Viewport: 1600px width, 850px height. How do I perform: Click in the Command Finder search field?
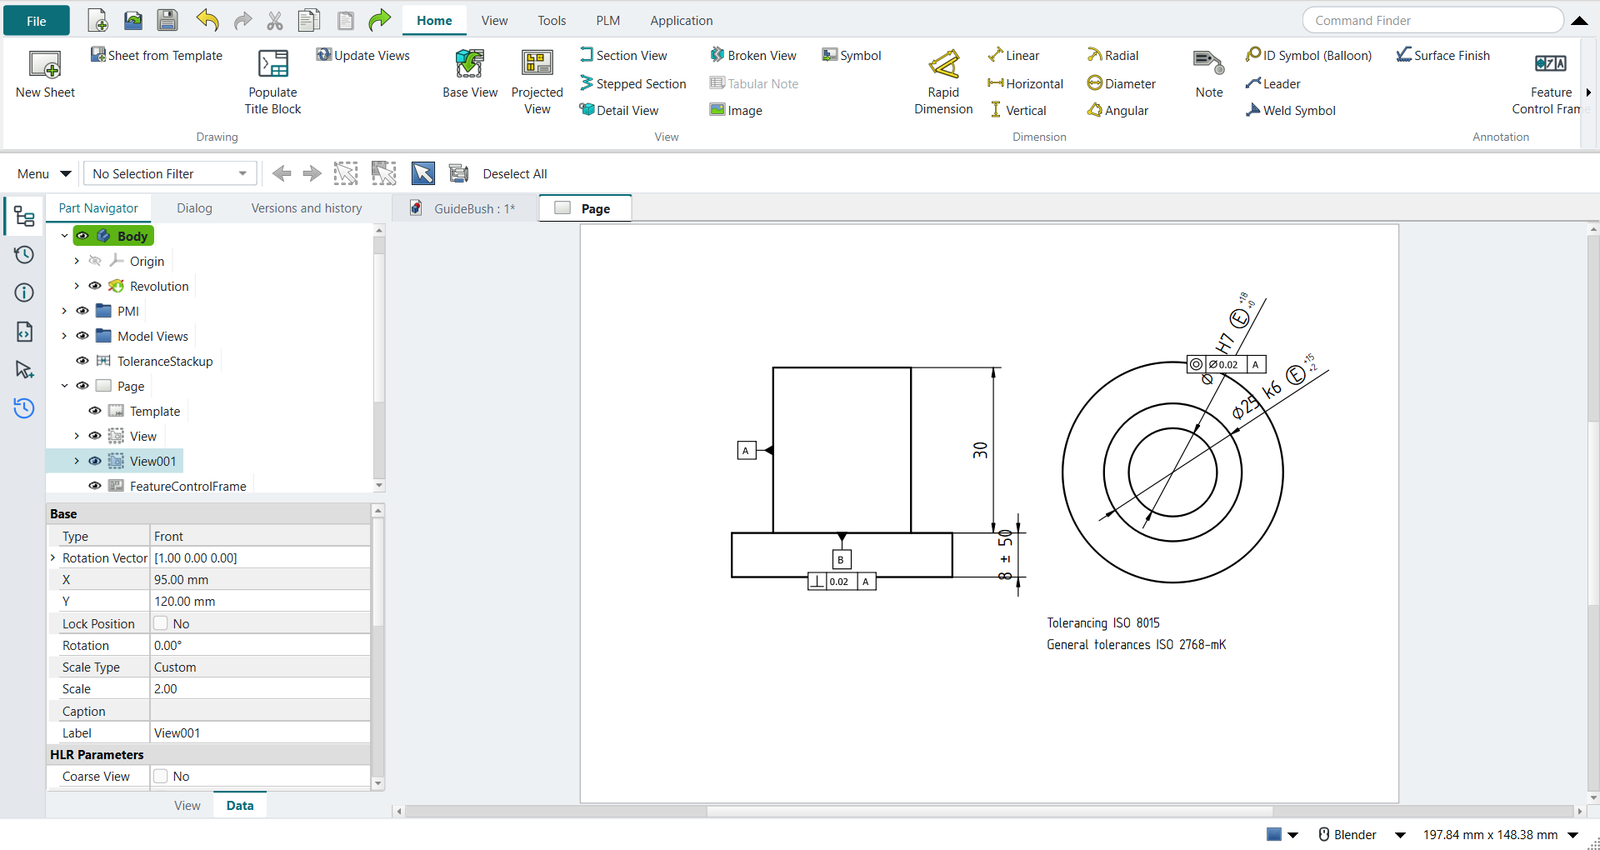click(x=1432, y=20)
